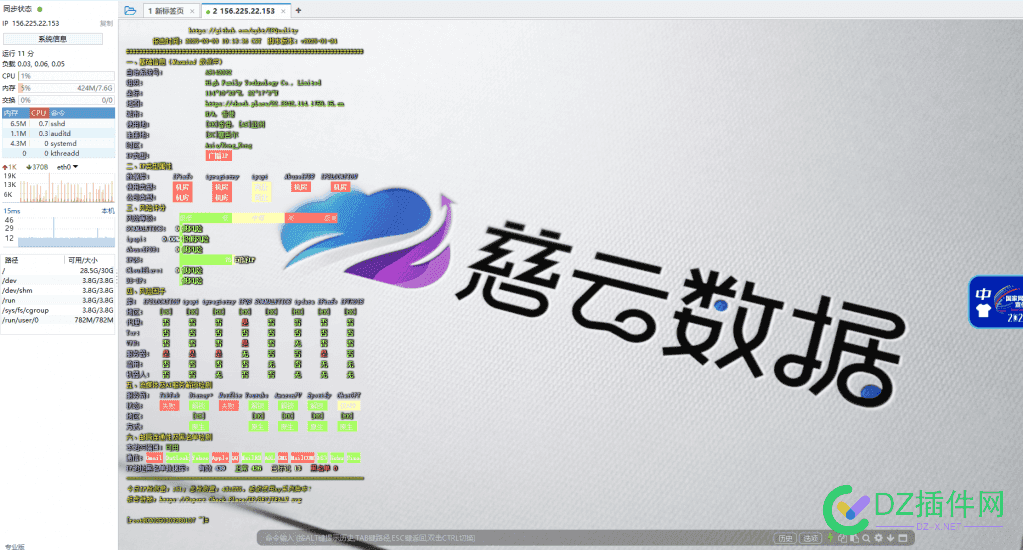Image resolution: width=1023 pixels, height=550 pixels.
Task: Click the 本机 ping target link
Action: (x=108, y=211)
